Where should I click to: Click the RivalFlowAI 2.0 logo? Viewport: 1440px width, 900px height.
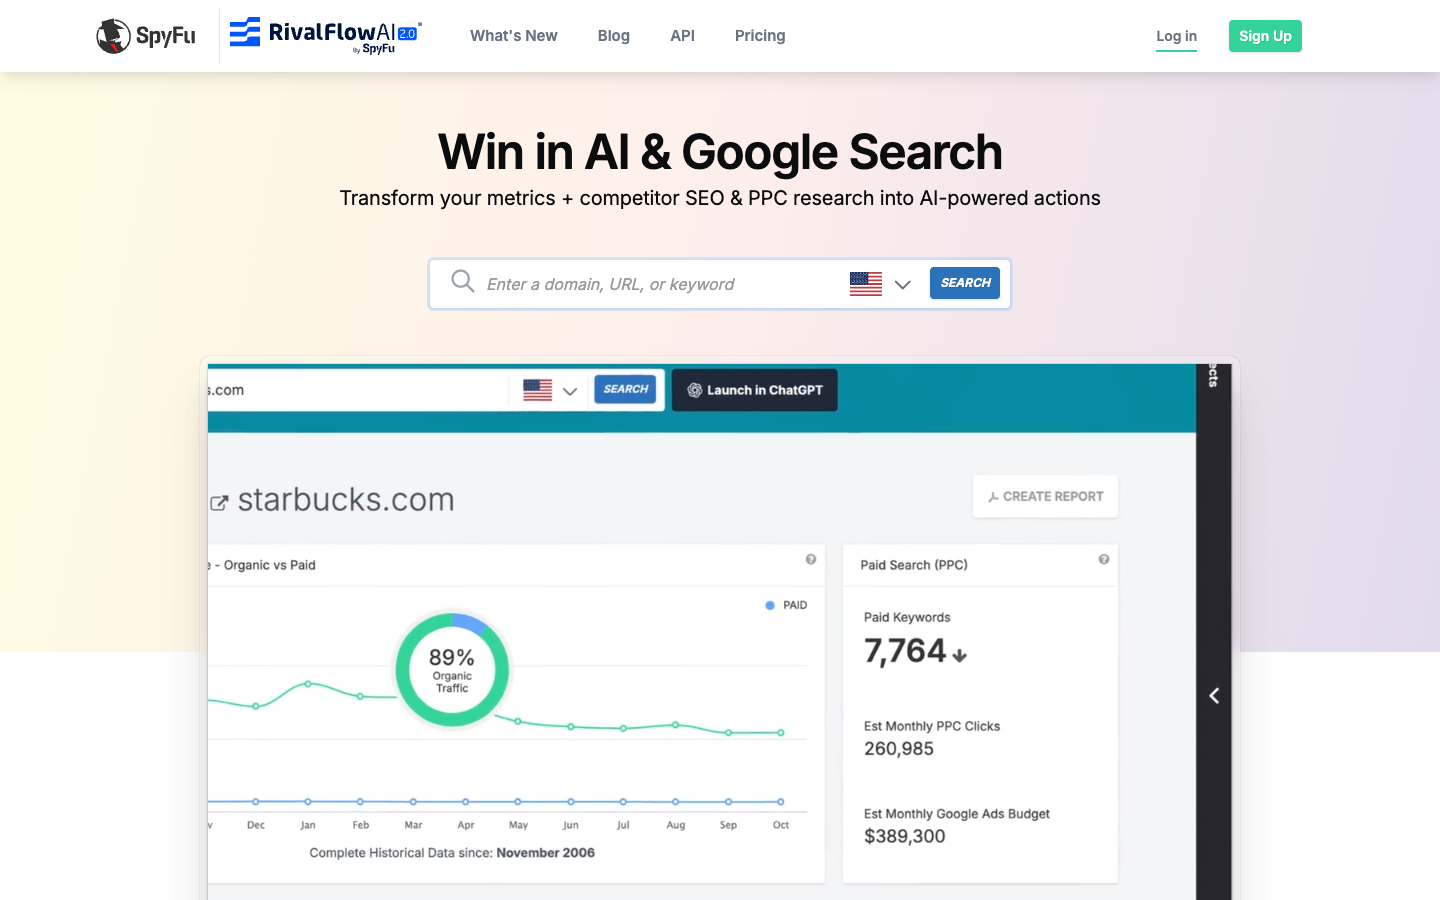click(x=325, y=33)
